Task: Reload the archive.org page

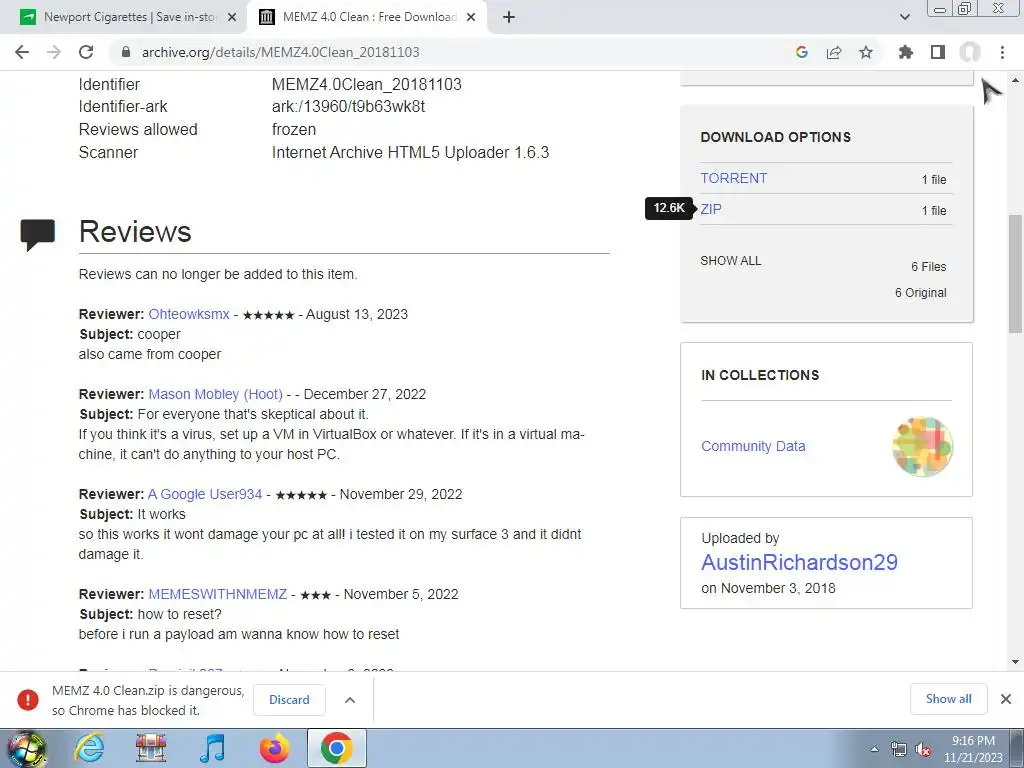Action: (x=86, y=52)
